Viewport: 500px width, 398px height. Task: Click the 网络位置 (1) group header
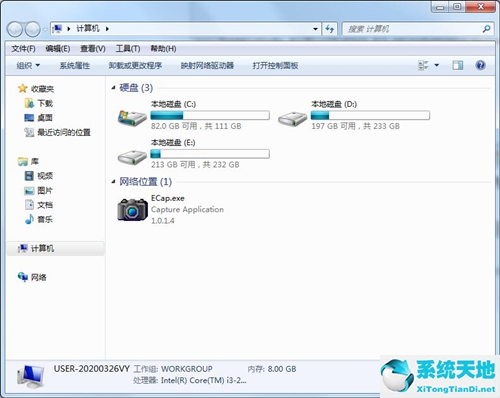[x=145, y=182]
